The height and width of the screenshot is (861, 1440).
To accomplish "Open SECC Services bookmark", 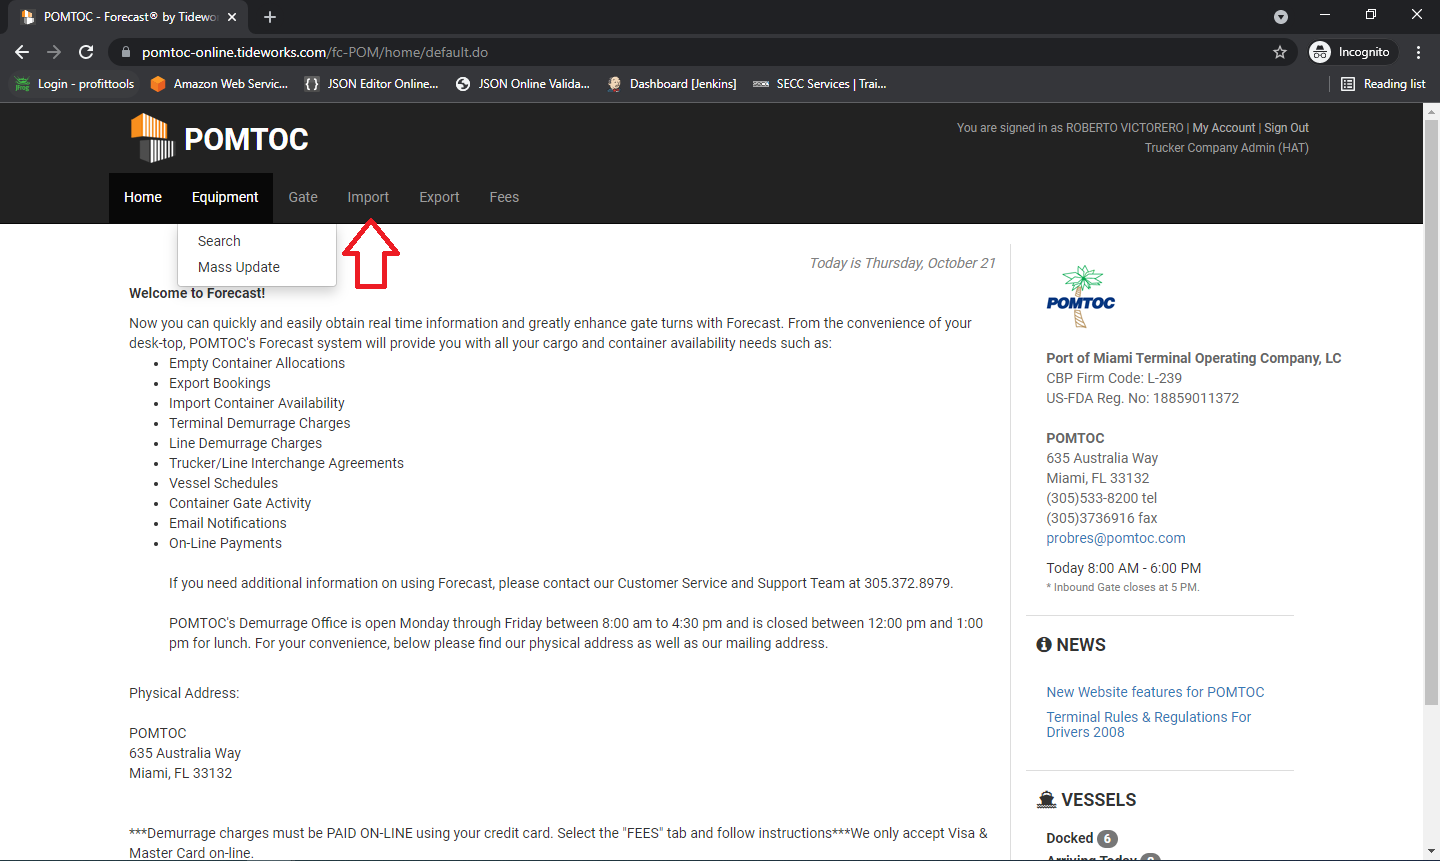I will (x=819, y=84).
